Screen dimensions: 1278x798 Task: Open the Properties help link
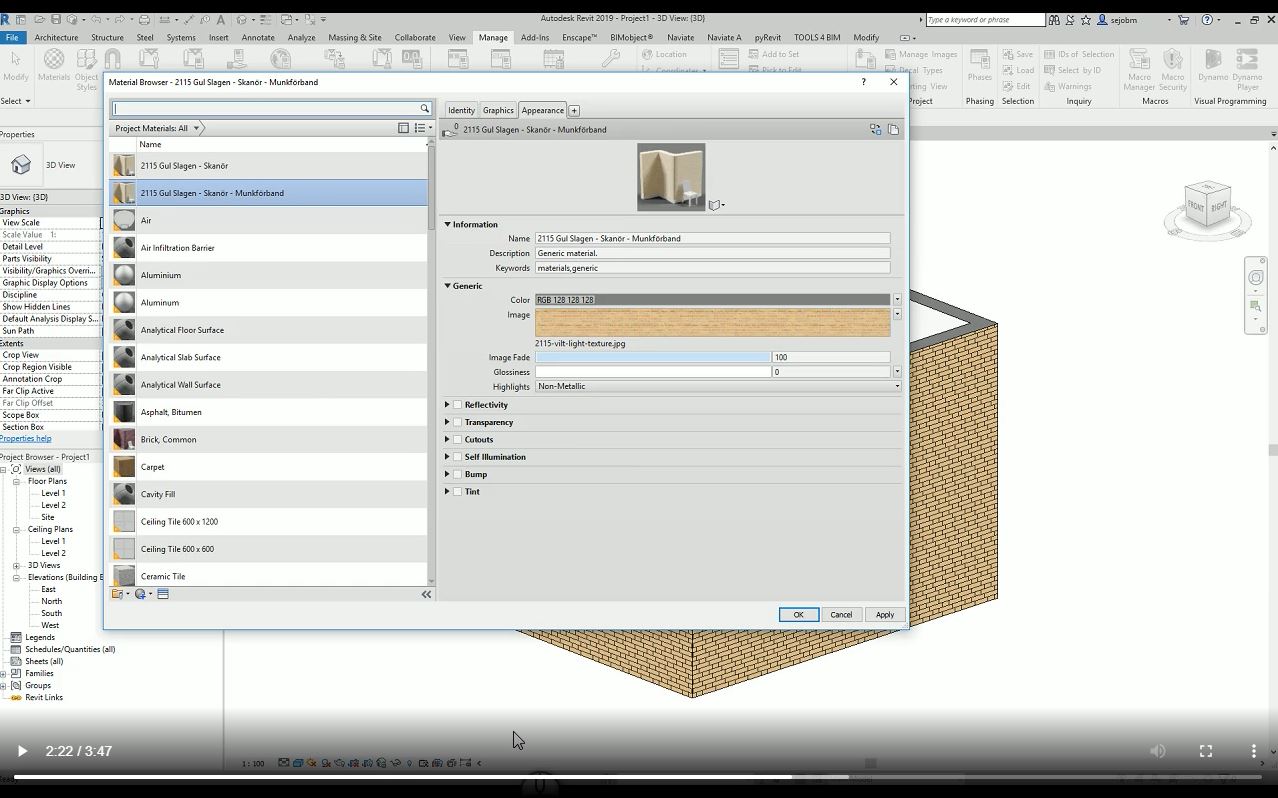pyautogui.click(x=26, y=439)
